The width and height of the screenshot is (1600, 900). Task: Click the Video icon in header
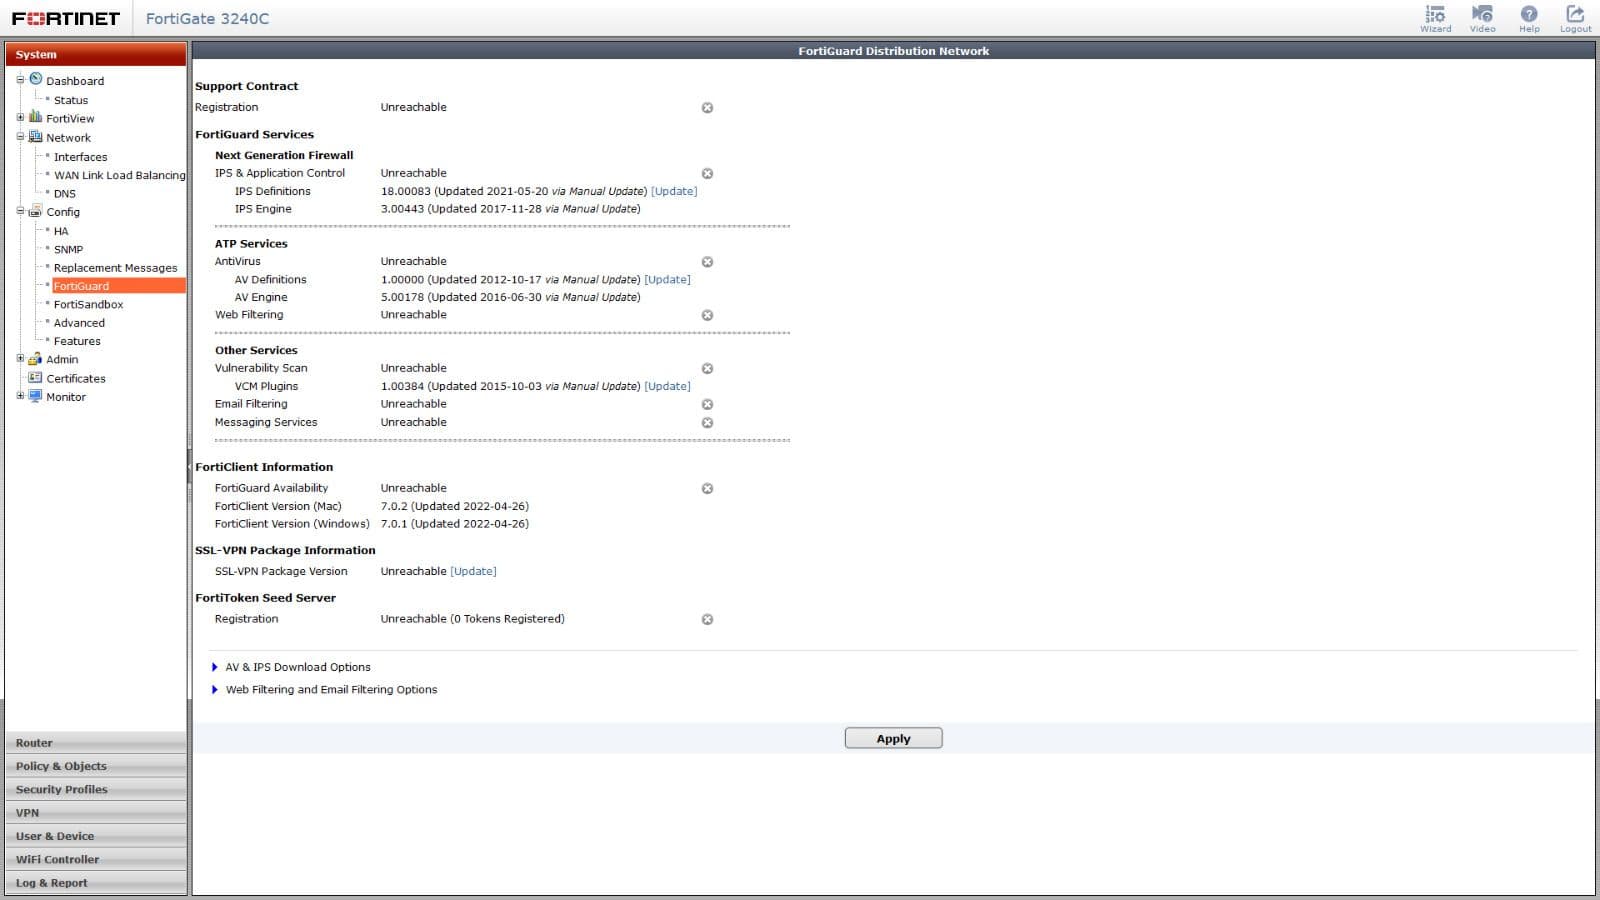click(x=1482, y=18)
